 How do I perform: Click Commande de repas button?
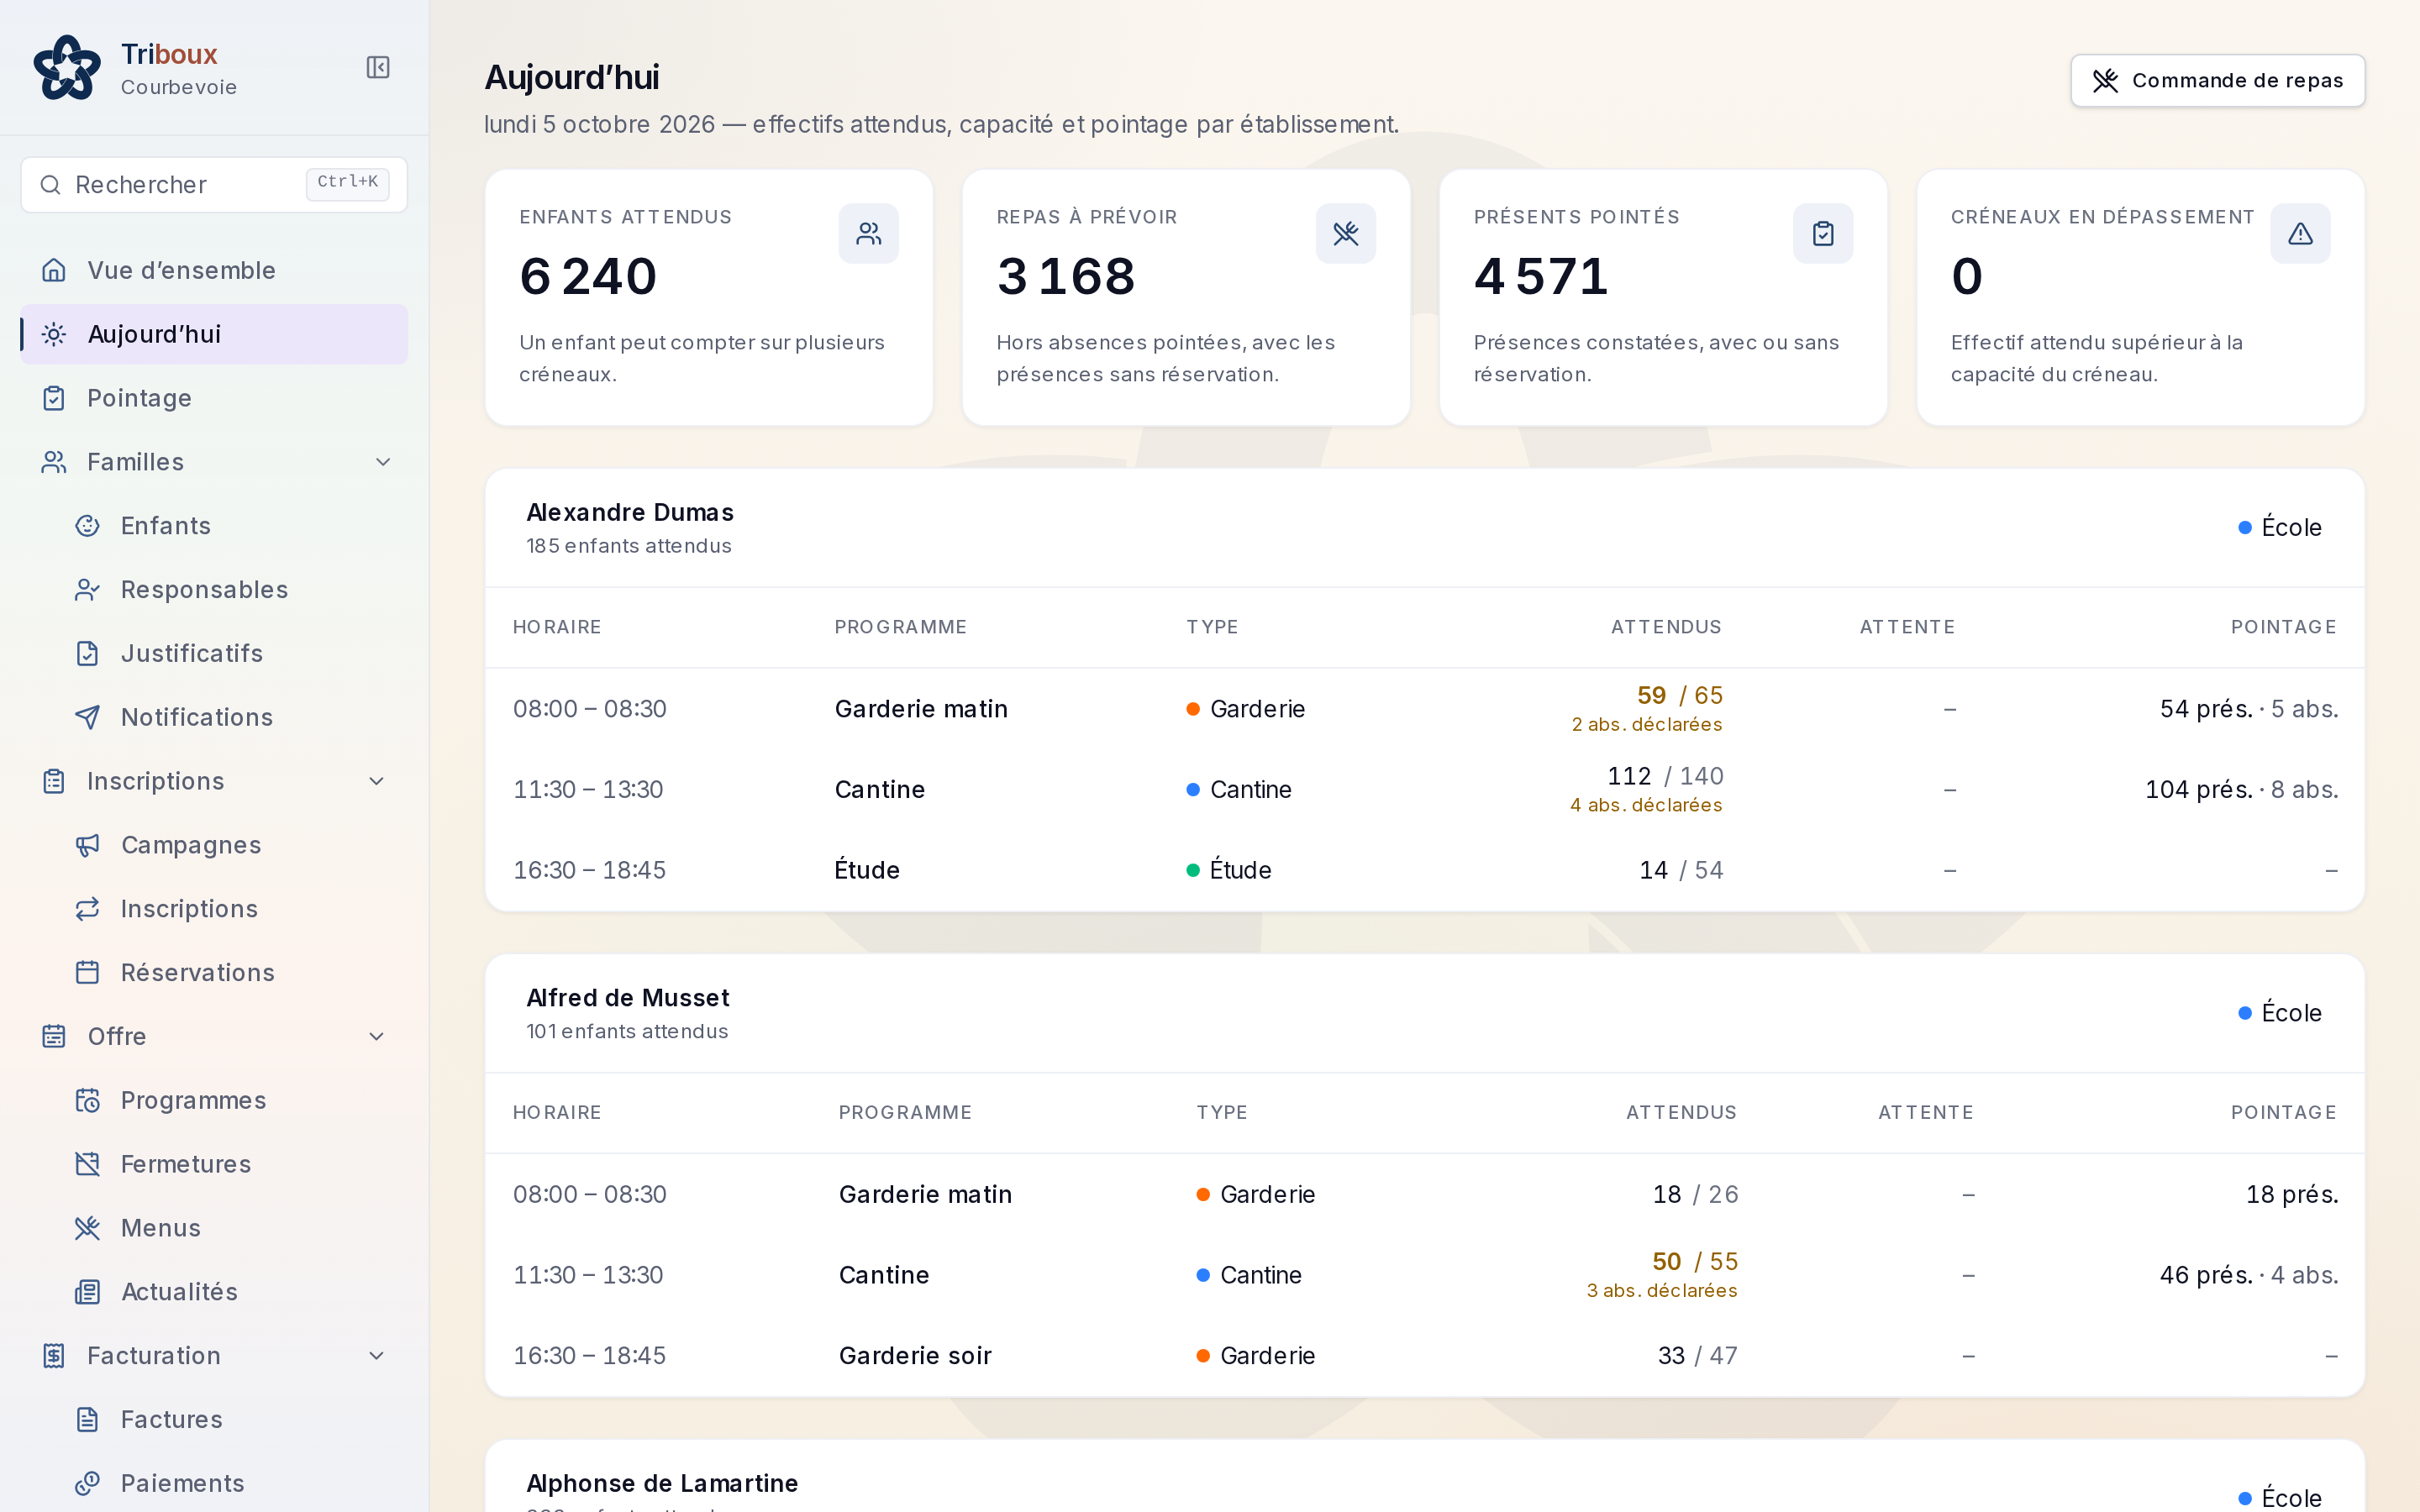click(x=2217, y=80)
